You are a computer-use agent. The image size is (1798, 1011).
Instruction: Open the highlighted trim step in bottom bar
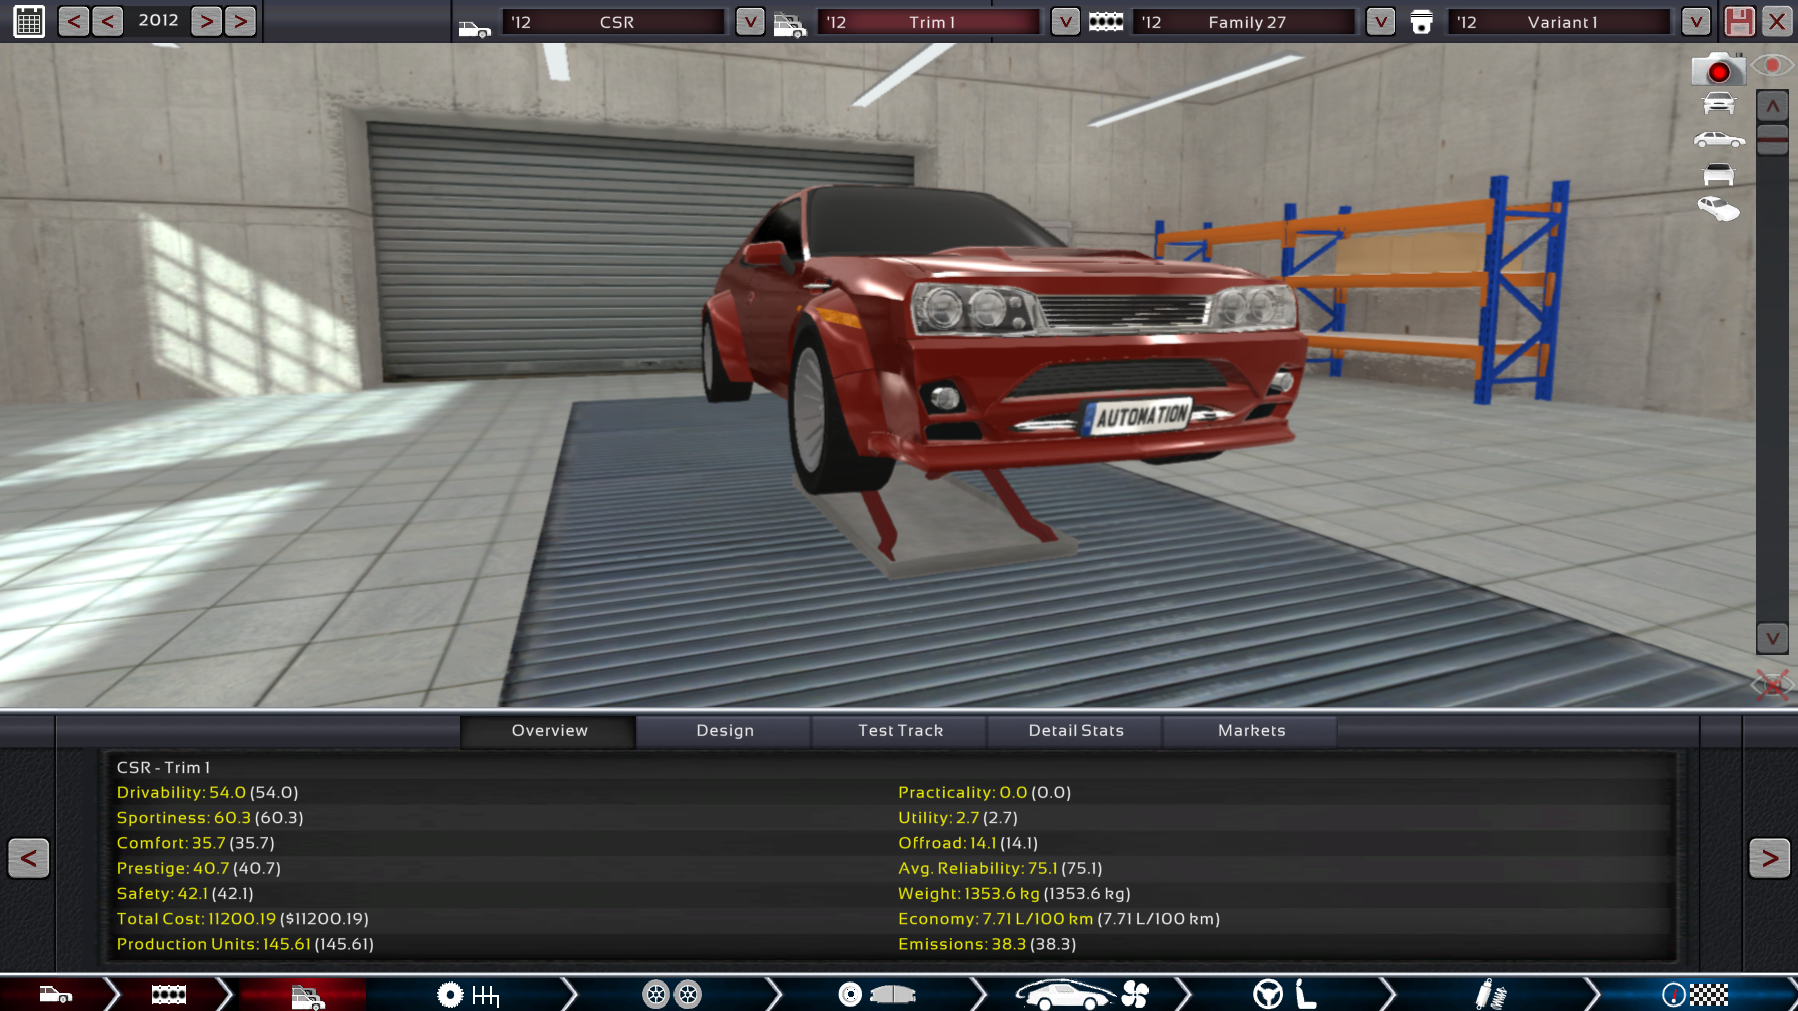click(x=308, y=996)
